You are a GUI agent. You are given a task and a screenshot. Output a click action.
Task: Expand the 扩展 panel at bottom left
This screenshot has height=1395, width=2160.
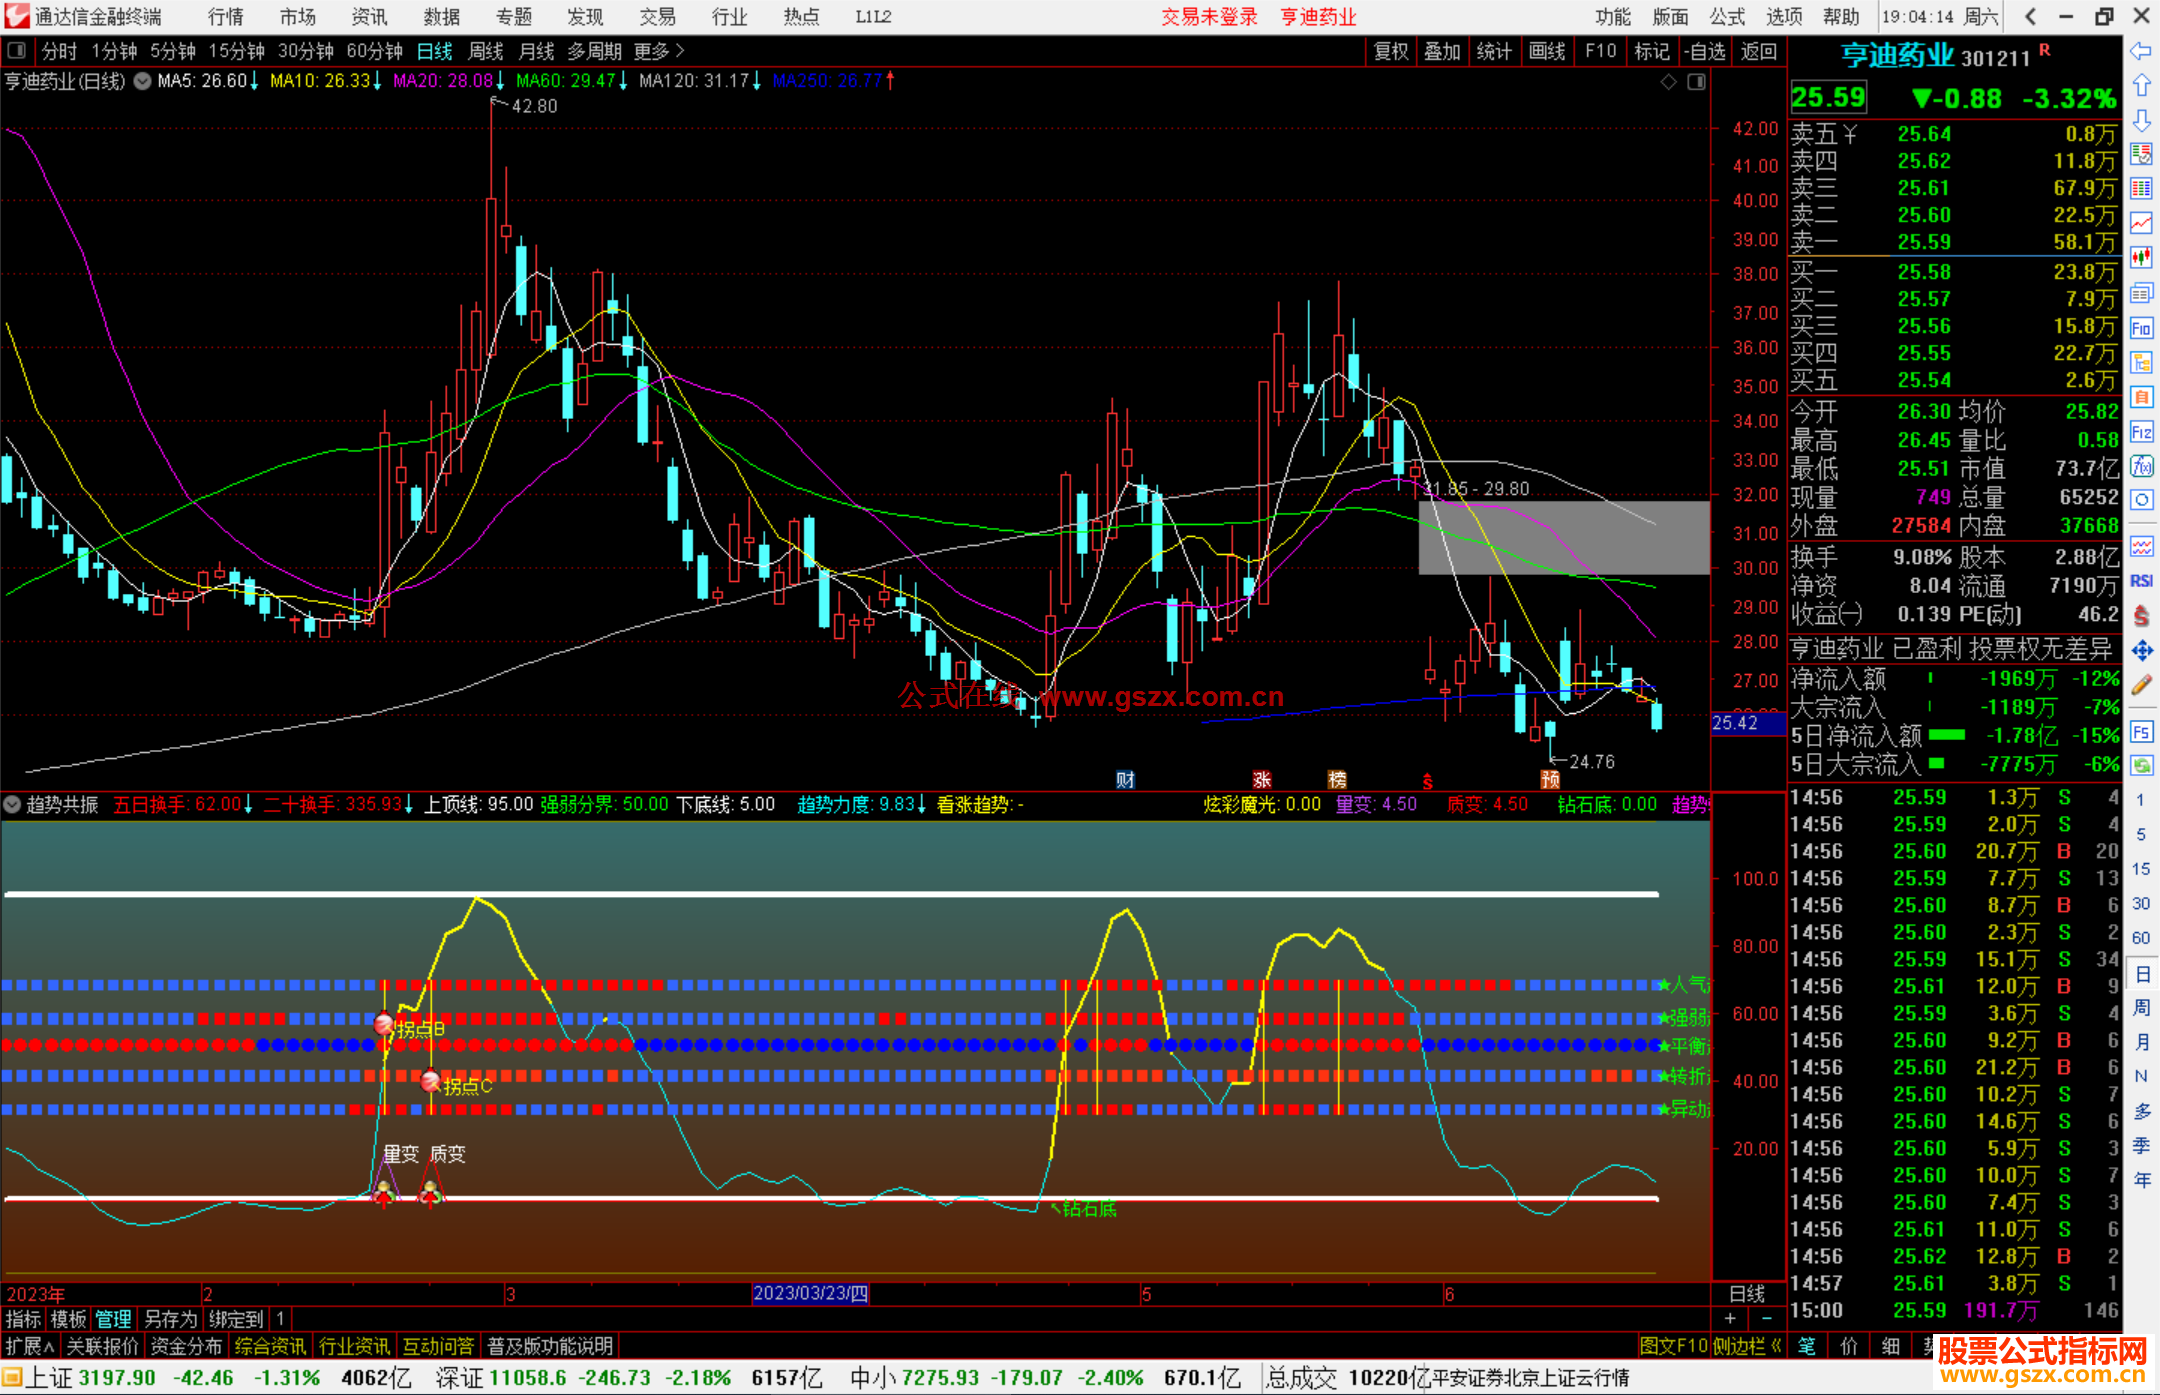29,1346
